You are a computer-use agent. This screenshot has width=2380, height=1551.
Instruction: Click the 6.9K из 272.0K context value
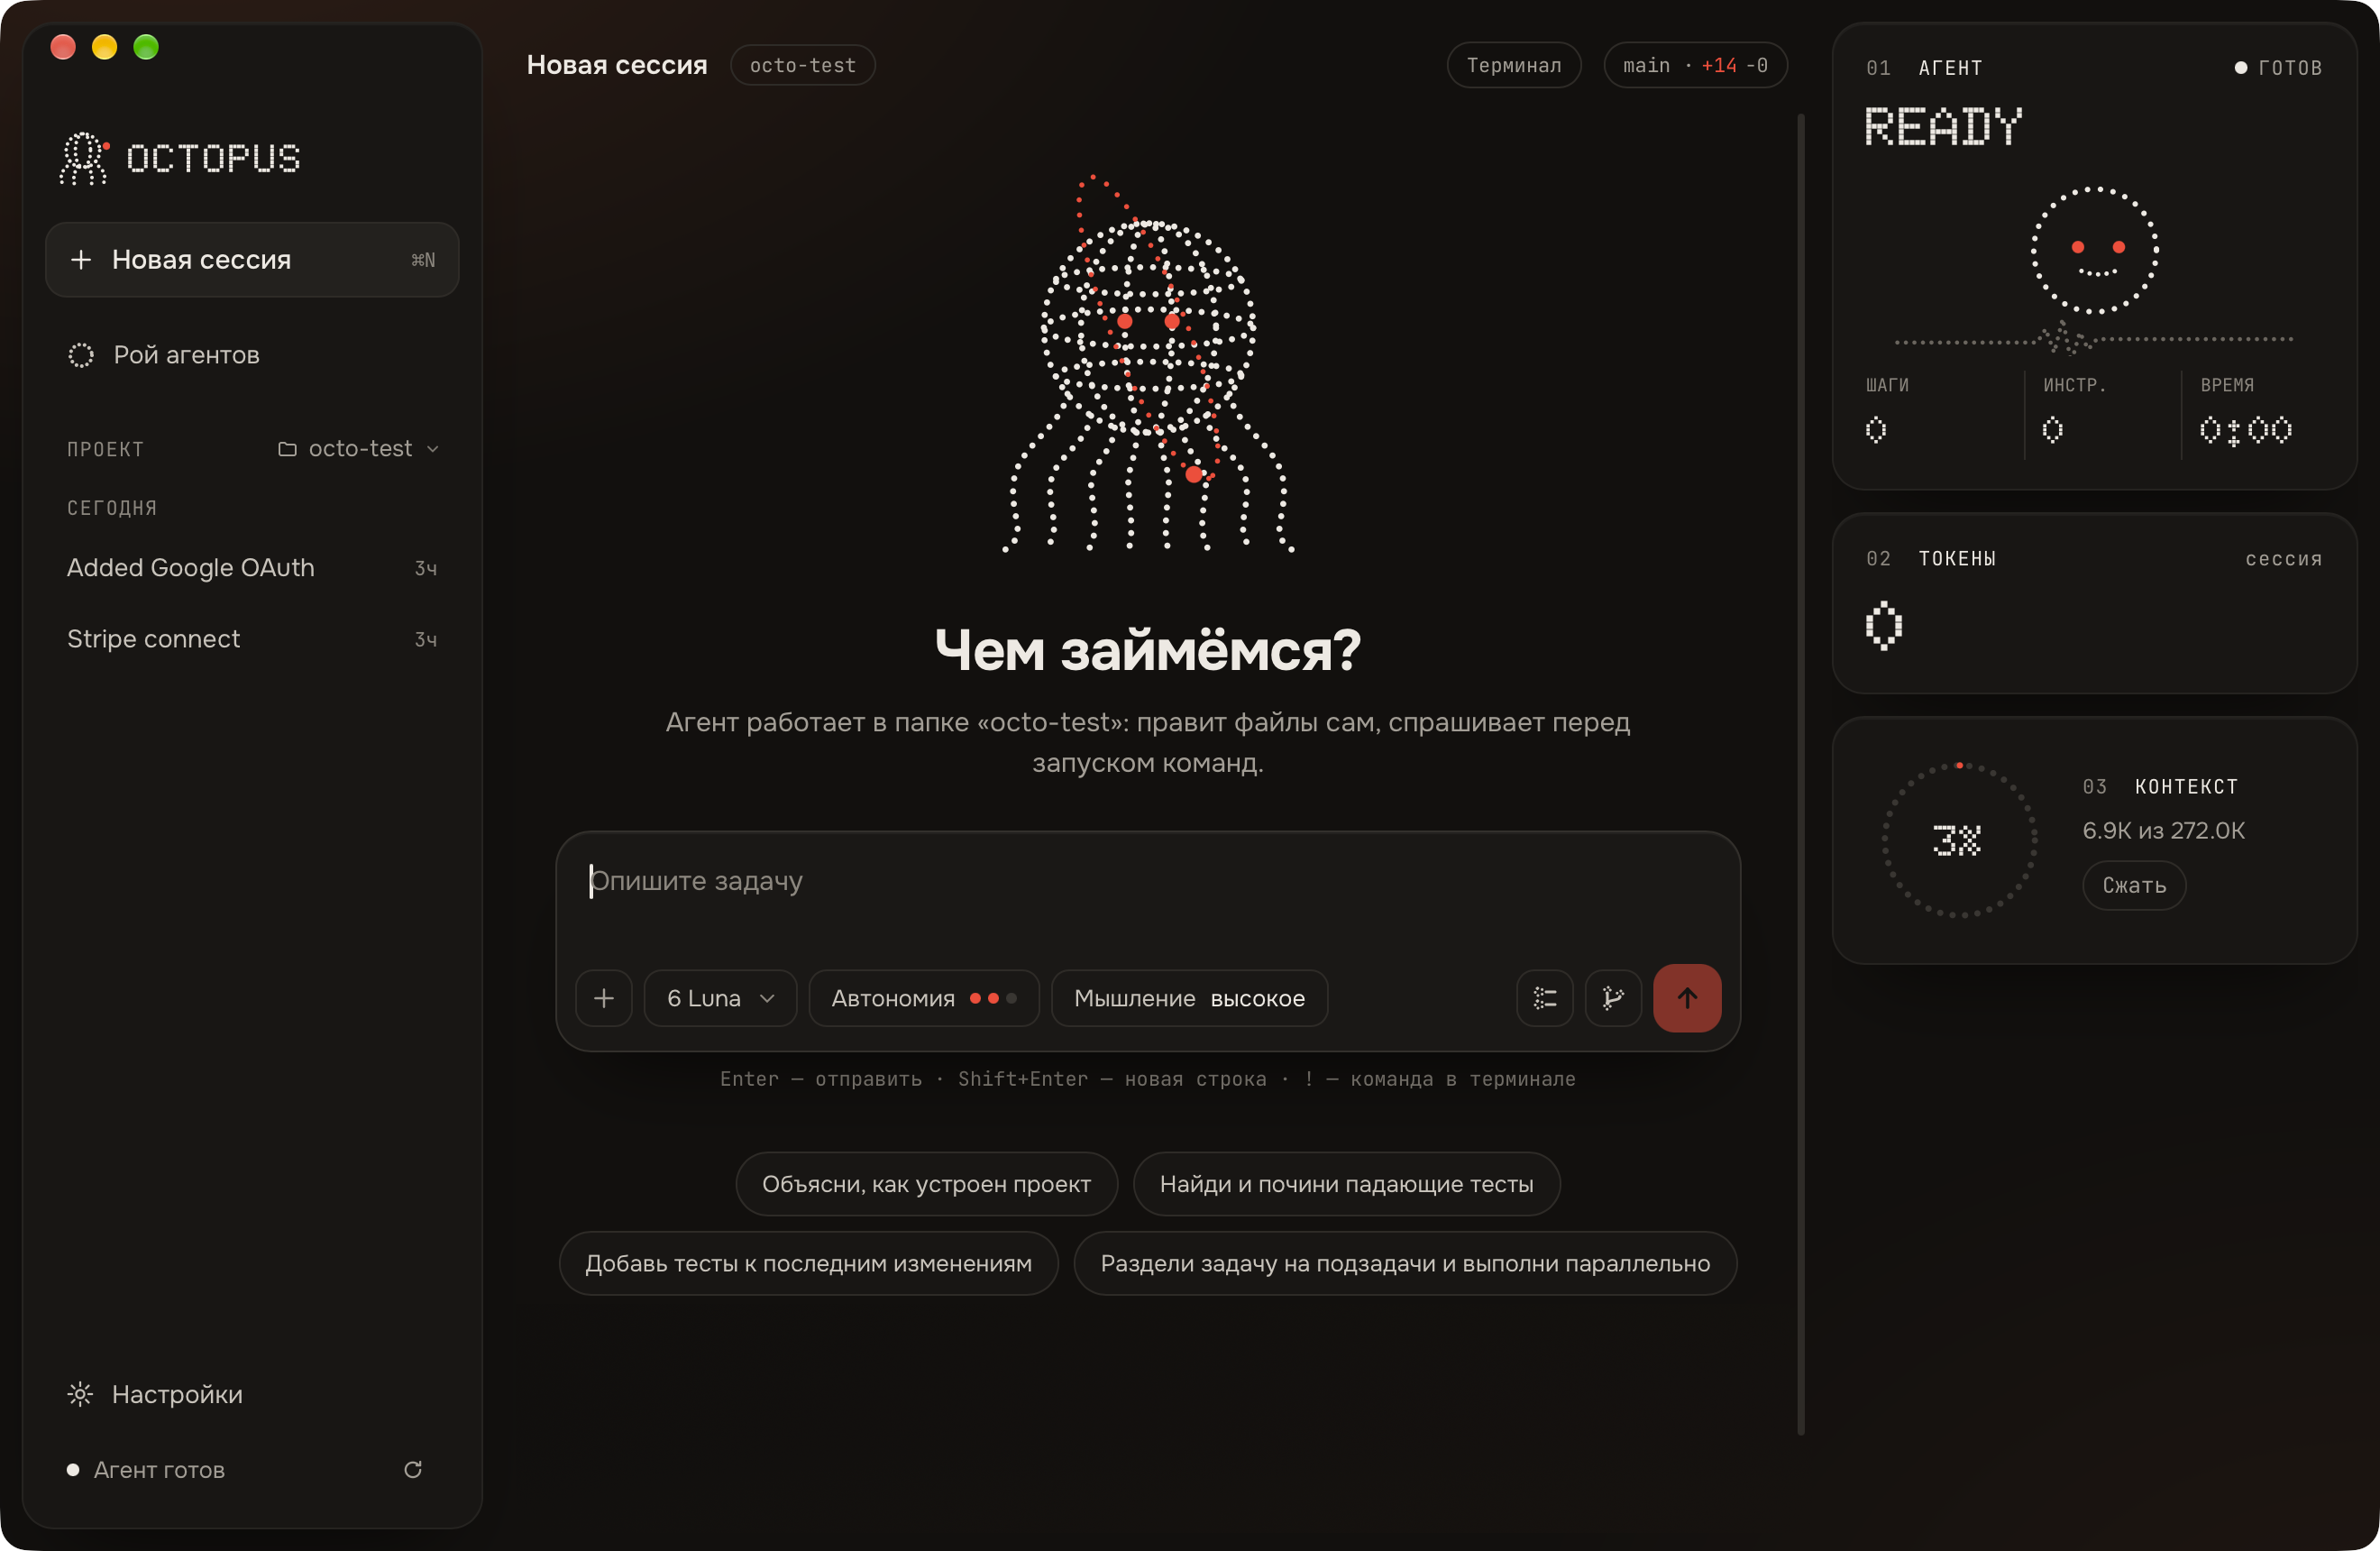(x=2163, y=831)
